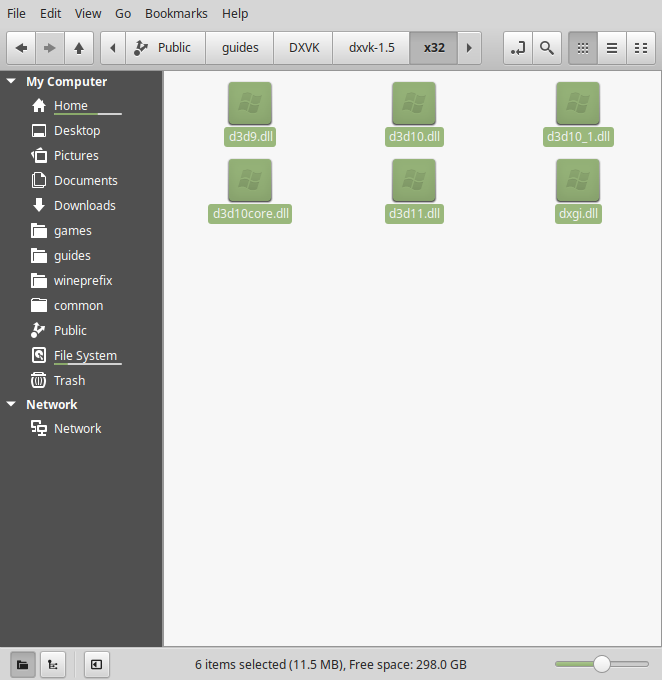Screen dimensions: 662x680
Task: Go forward with the right arrow button
Action: point(50,48)
